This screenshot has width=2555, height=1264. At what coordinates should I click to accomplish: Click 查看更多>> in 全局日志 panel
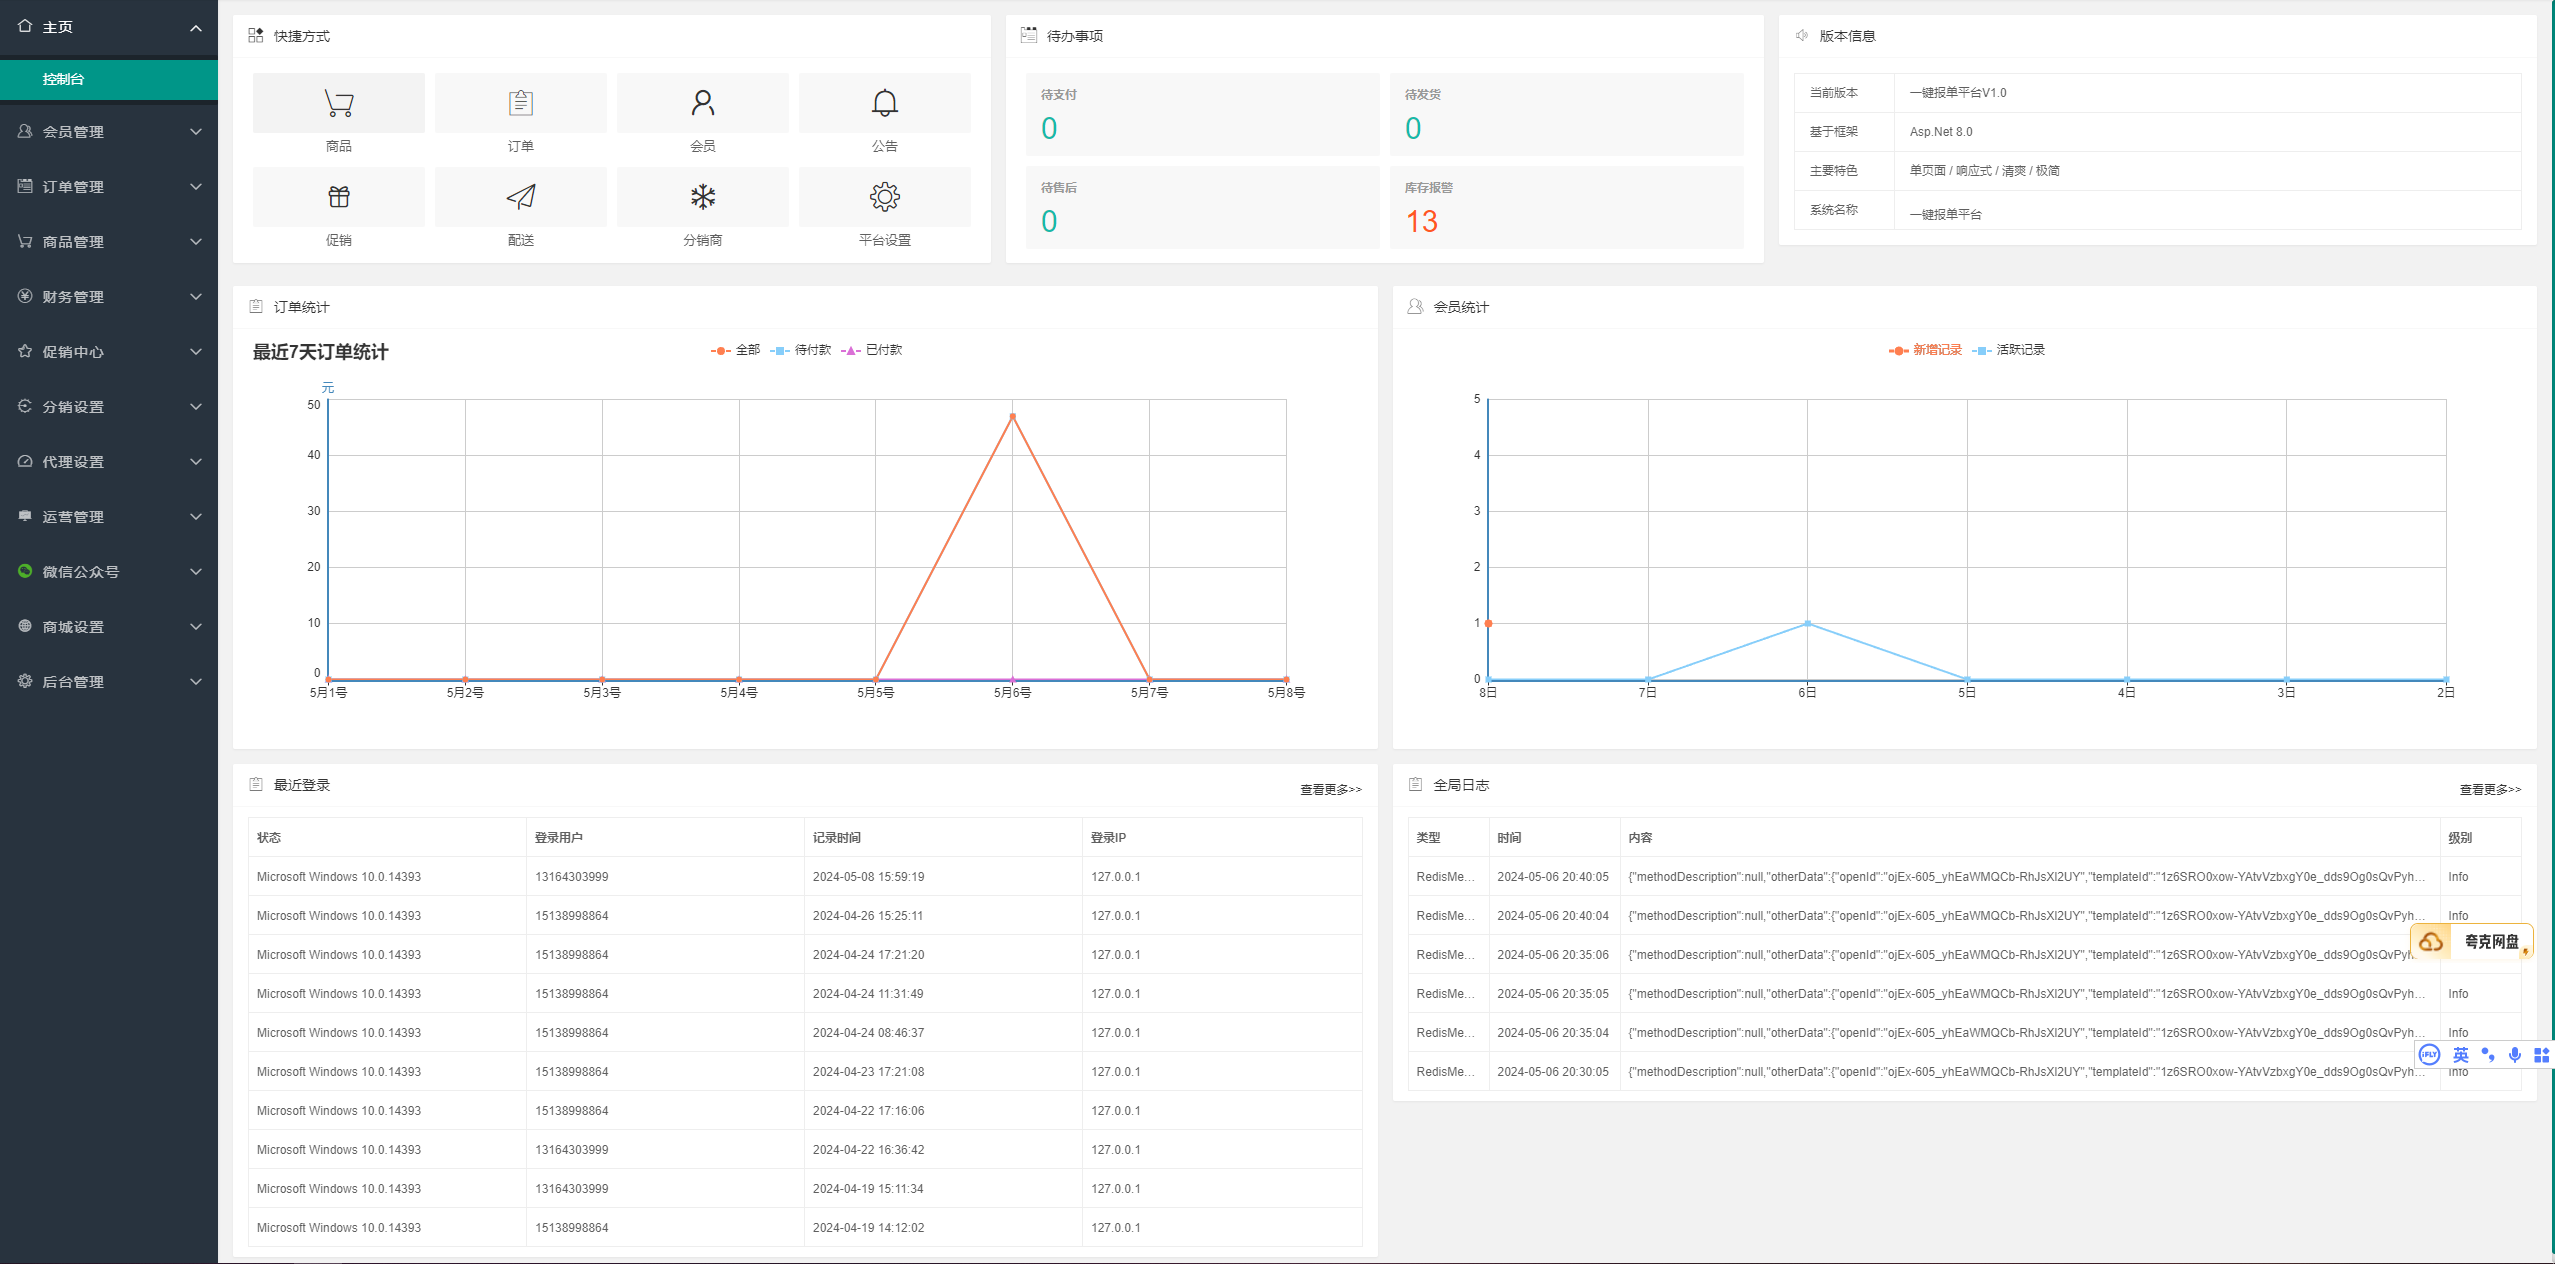(2490, 790)
